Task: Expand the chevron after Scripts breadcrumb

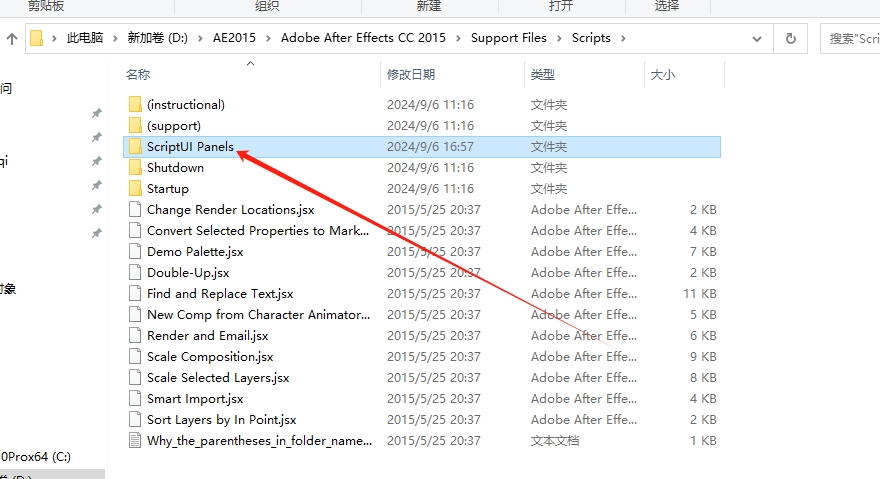Action: 622,39
